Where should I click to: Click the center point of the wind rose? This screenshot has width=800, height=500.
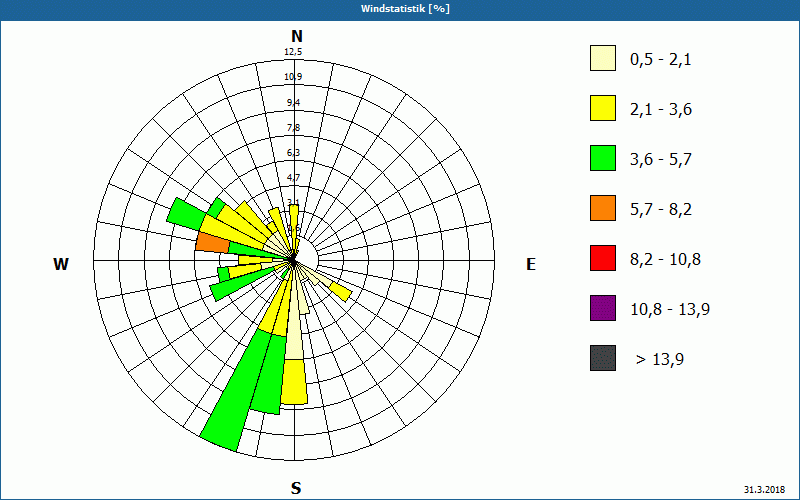tap(293, 261)
